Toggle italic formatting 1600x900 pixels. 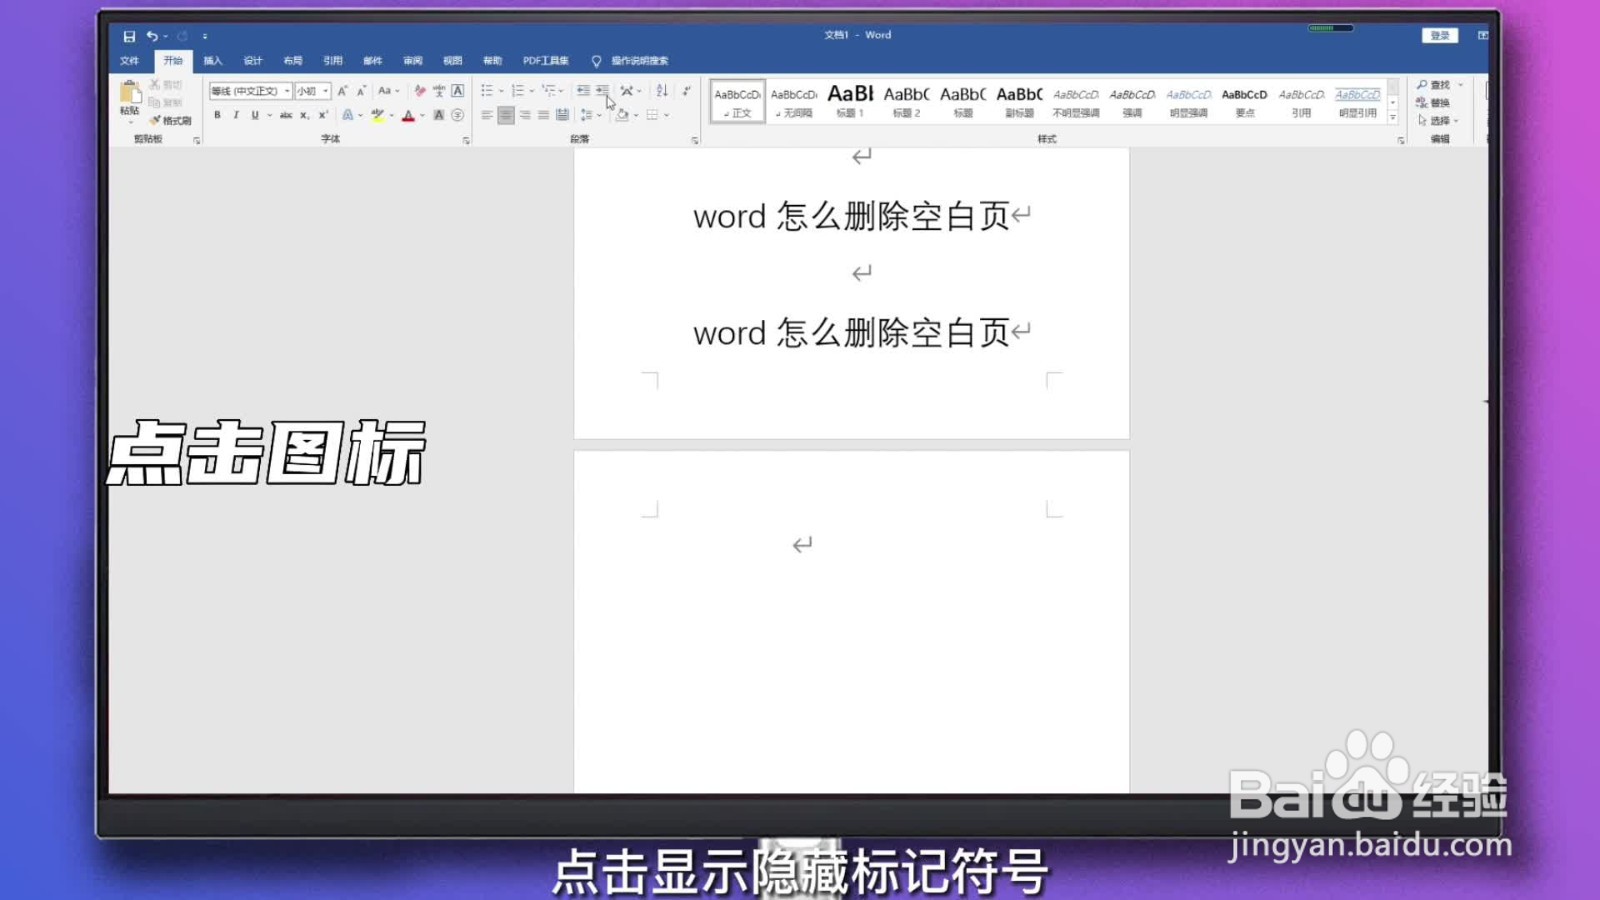click(x=236, y=114)
